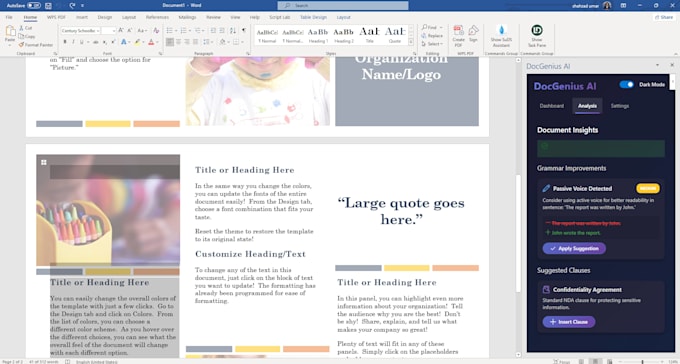The height and width of the screenshot is (364, 680).
Task: Toggle italic formatting
Action: tap(73, 42)
